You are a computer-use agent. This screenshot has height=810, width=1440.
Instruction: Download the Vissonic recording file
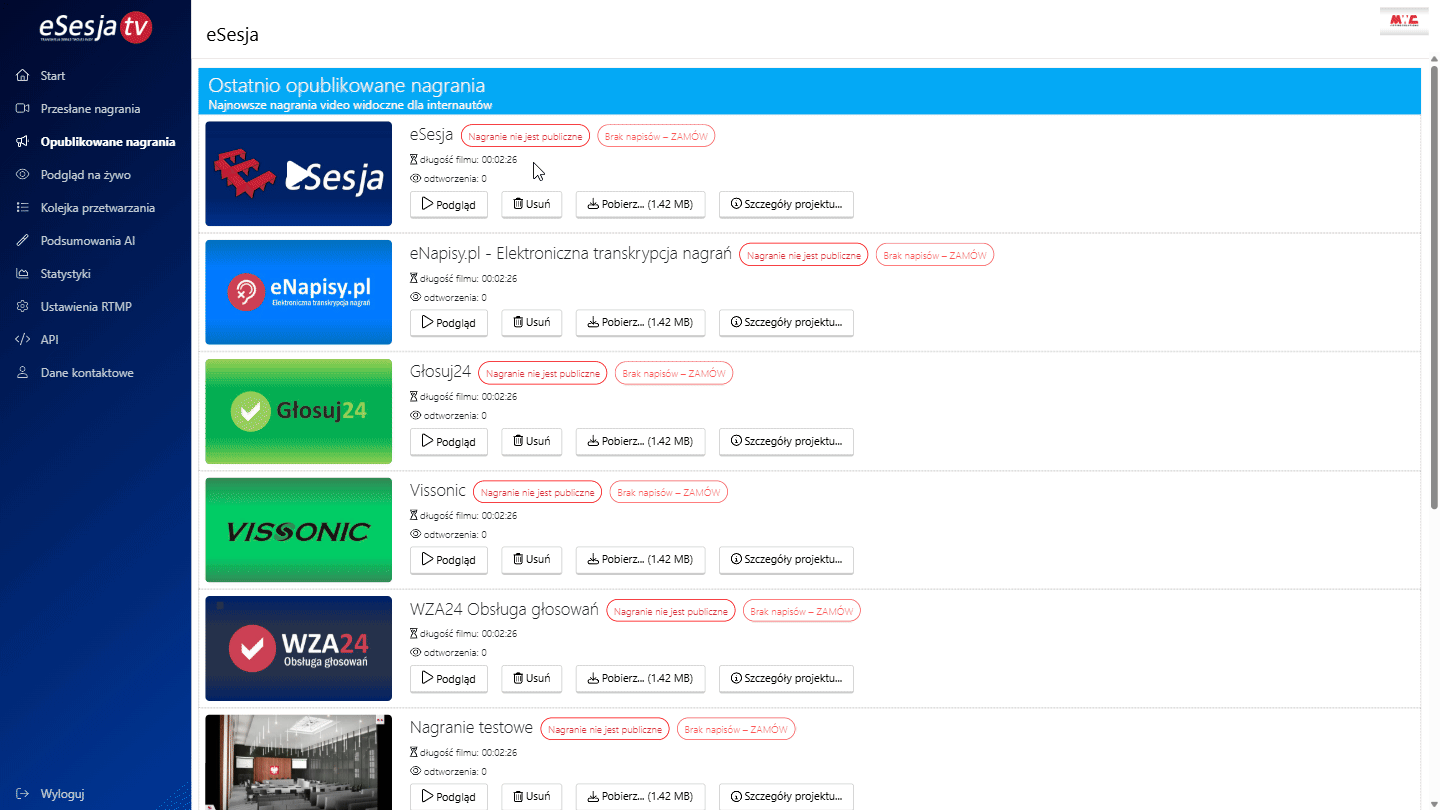tap(640, 559)
